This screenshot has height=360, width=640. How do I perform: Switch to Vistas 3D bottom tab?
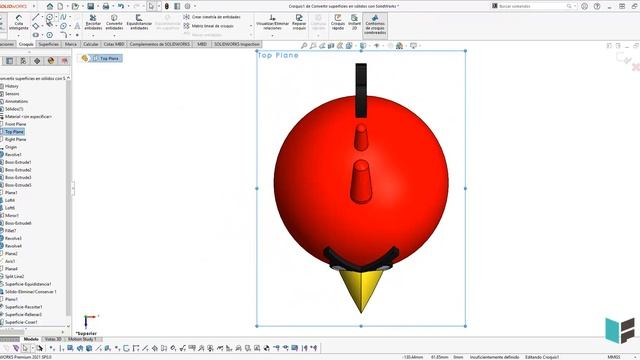click(53, 339)
